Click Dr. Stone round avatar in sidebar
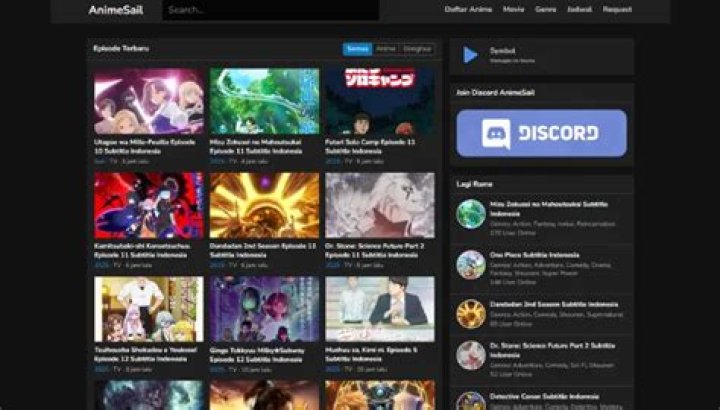This screenshot has width=720, height=410. [x=471, y=355]
